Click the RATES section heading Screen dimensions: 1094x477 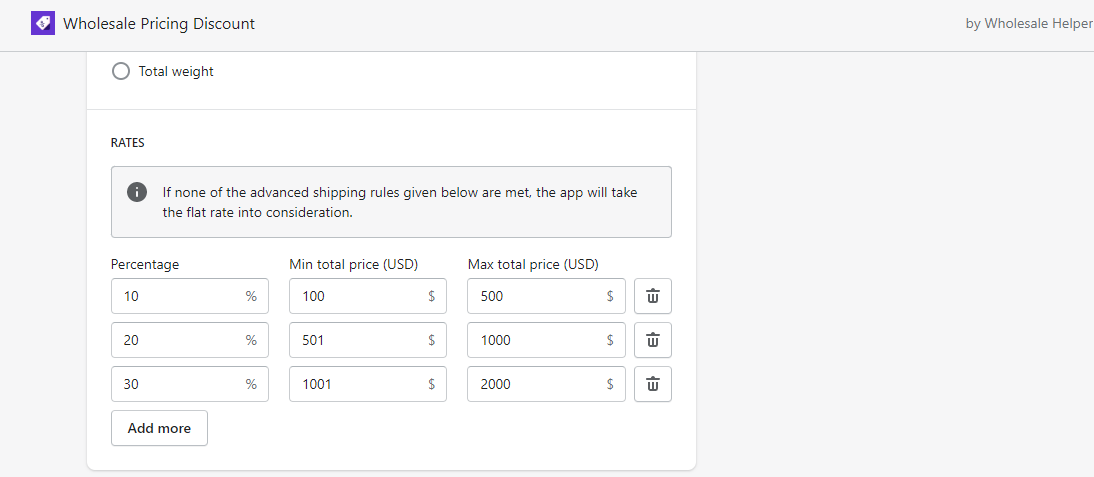[128, 143]
